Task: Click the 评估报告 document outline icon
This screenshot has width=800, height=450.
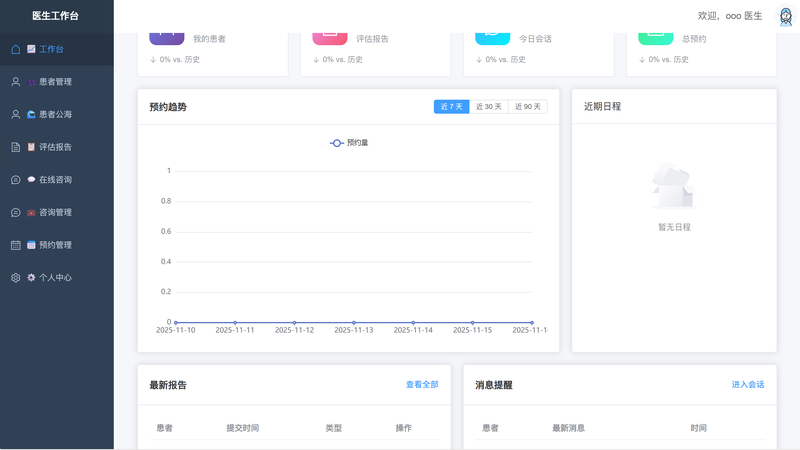Action: point(16,147)
